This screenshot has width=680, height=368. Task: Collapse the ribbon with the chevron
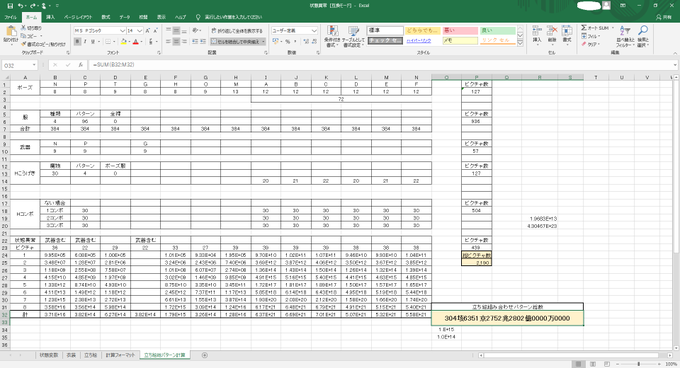coord(675,52)
